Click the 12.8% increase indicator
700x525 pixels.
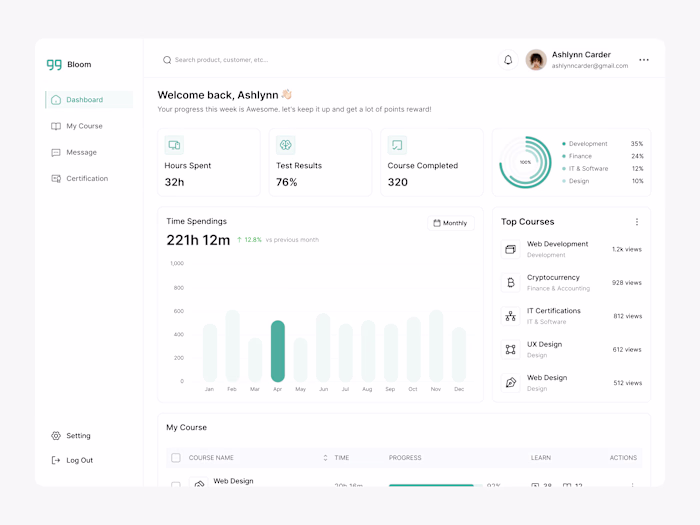249,240
